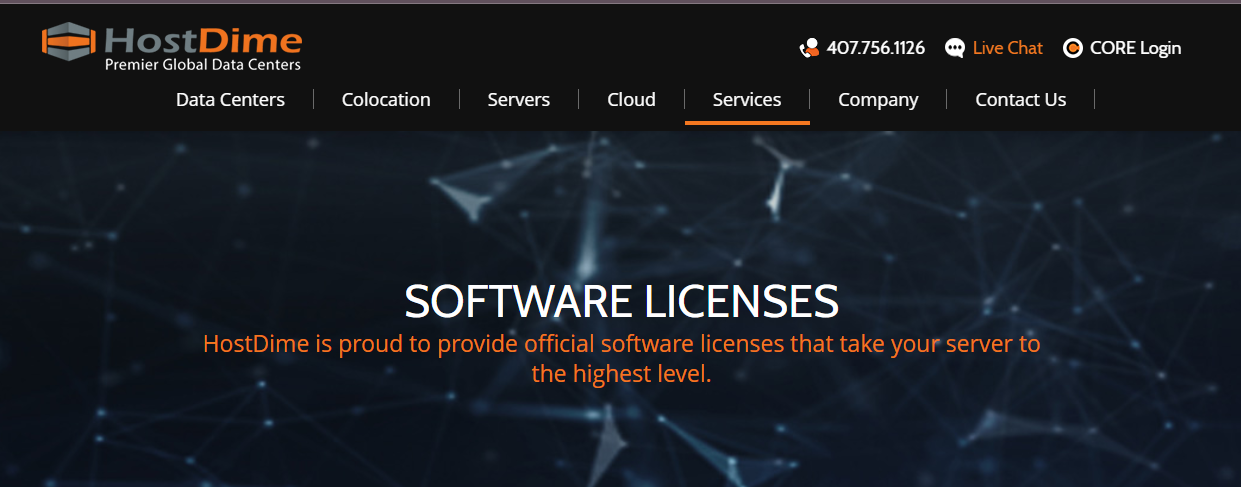Viewport: 1241px width, 487px height.
Task: Dial the 407.756.1126 phone number link
Action: click(875, 48)
